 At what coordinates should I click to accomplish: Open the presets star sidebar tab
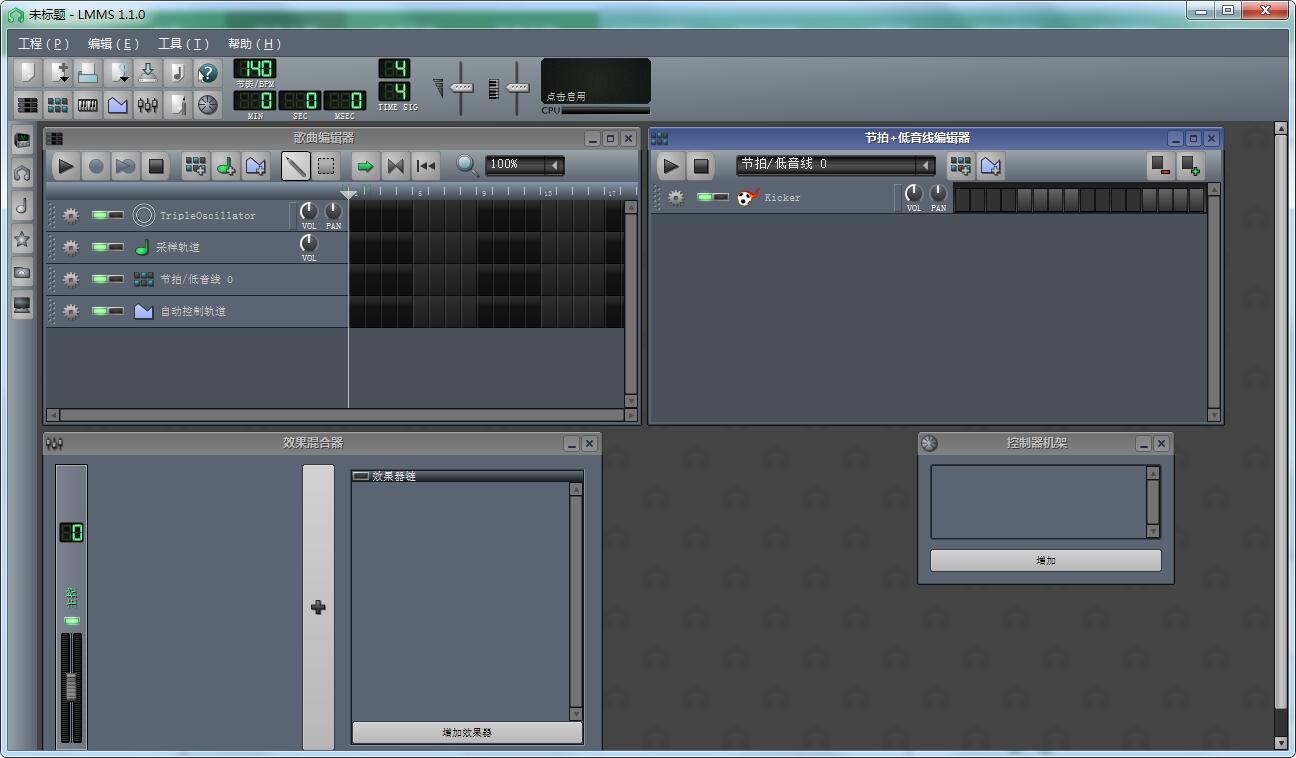[22, 239]
